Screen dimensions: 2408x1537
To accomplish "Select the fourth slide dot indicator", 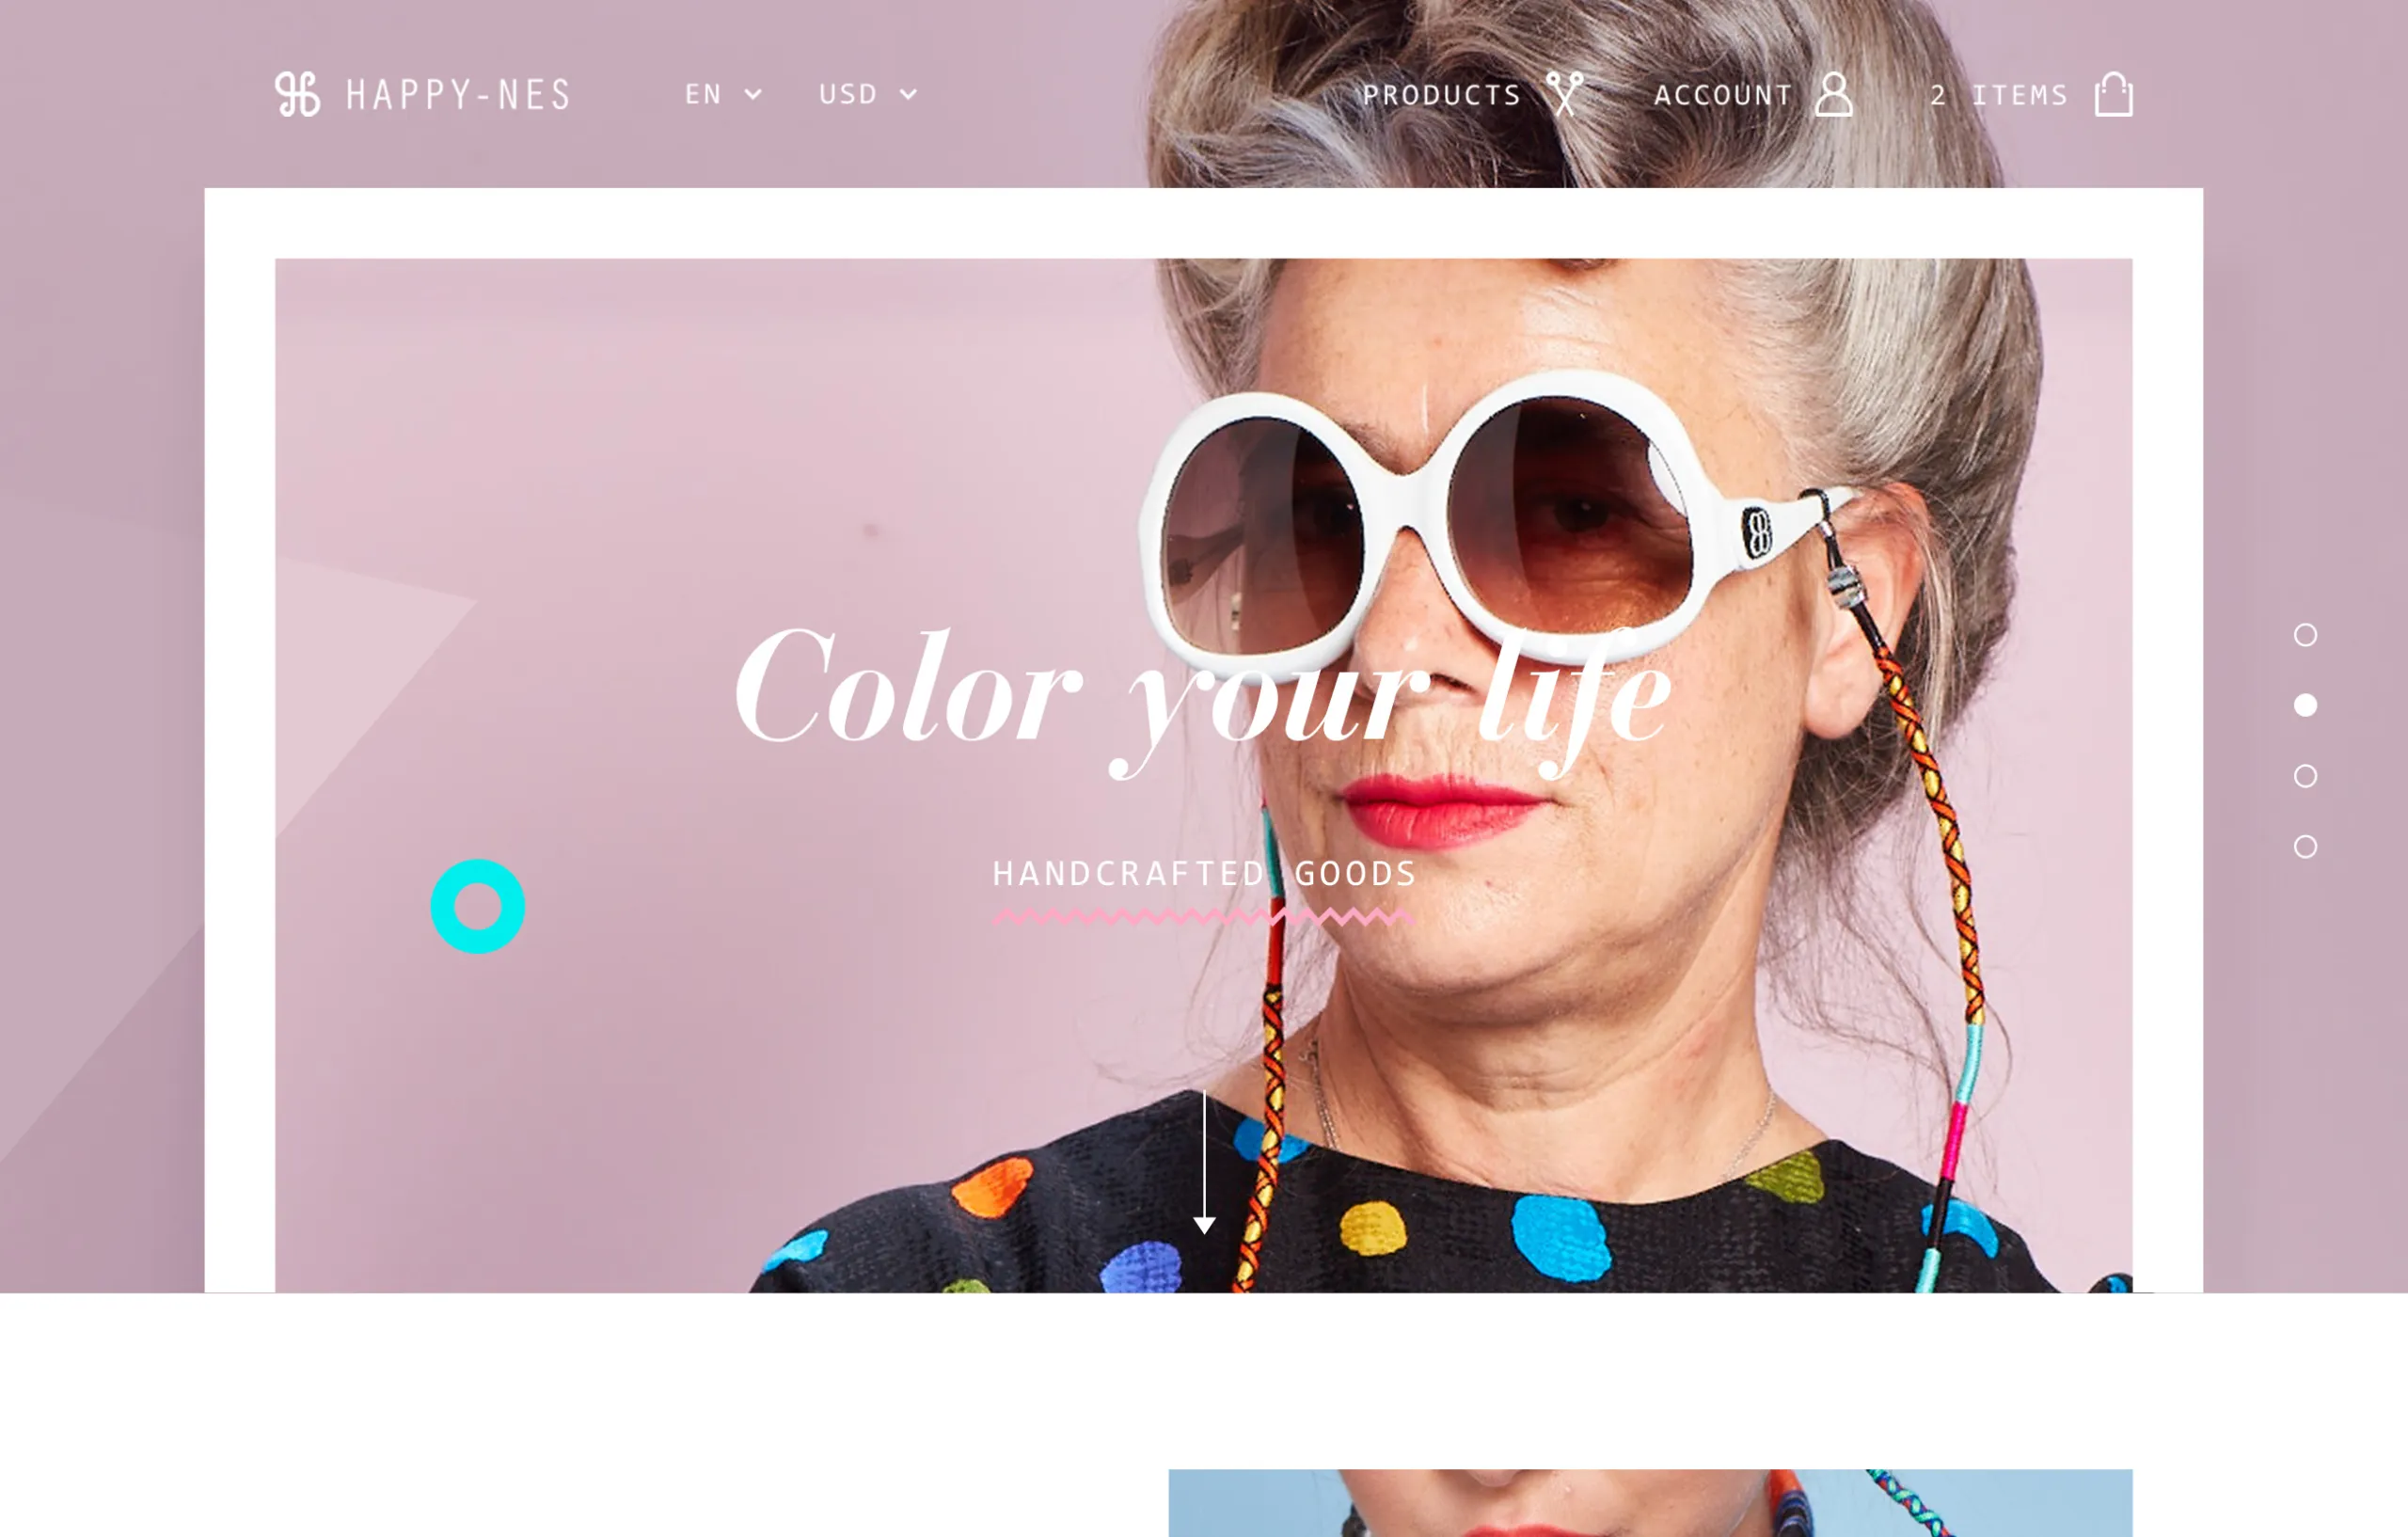I will click(2305, 847).
